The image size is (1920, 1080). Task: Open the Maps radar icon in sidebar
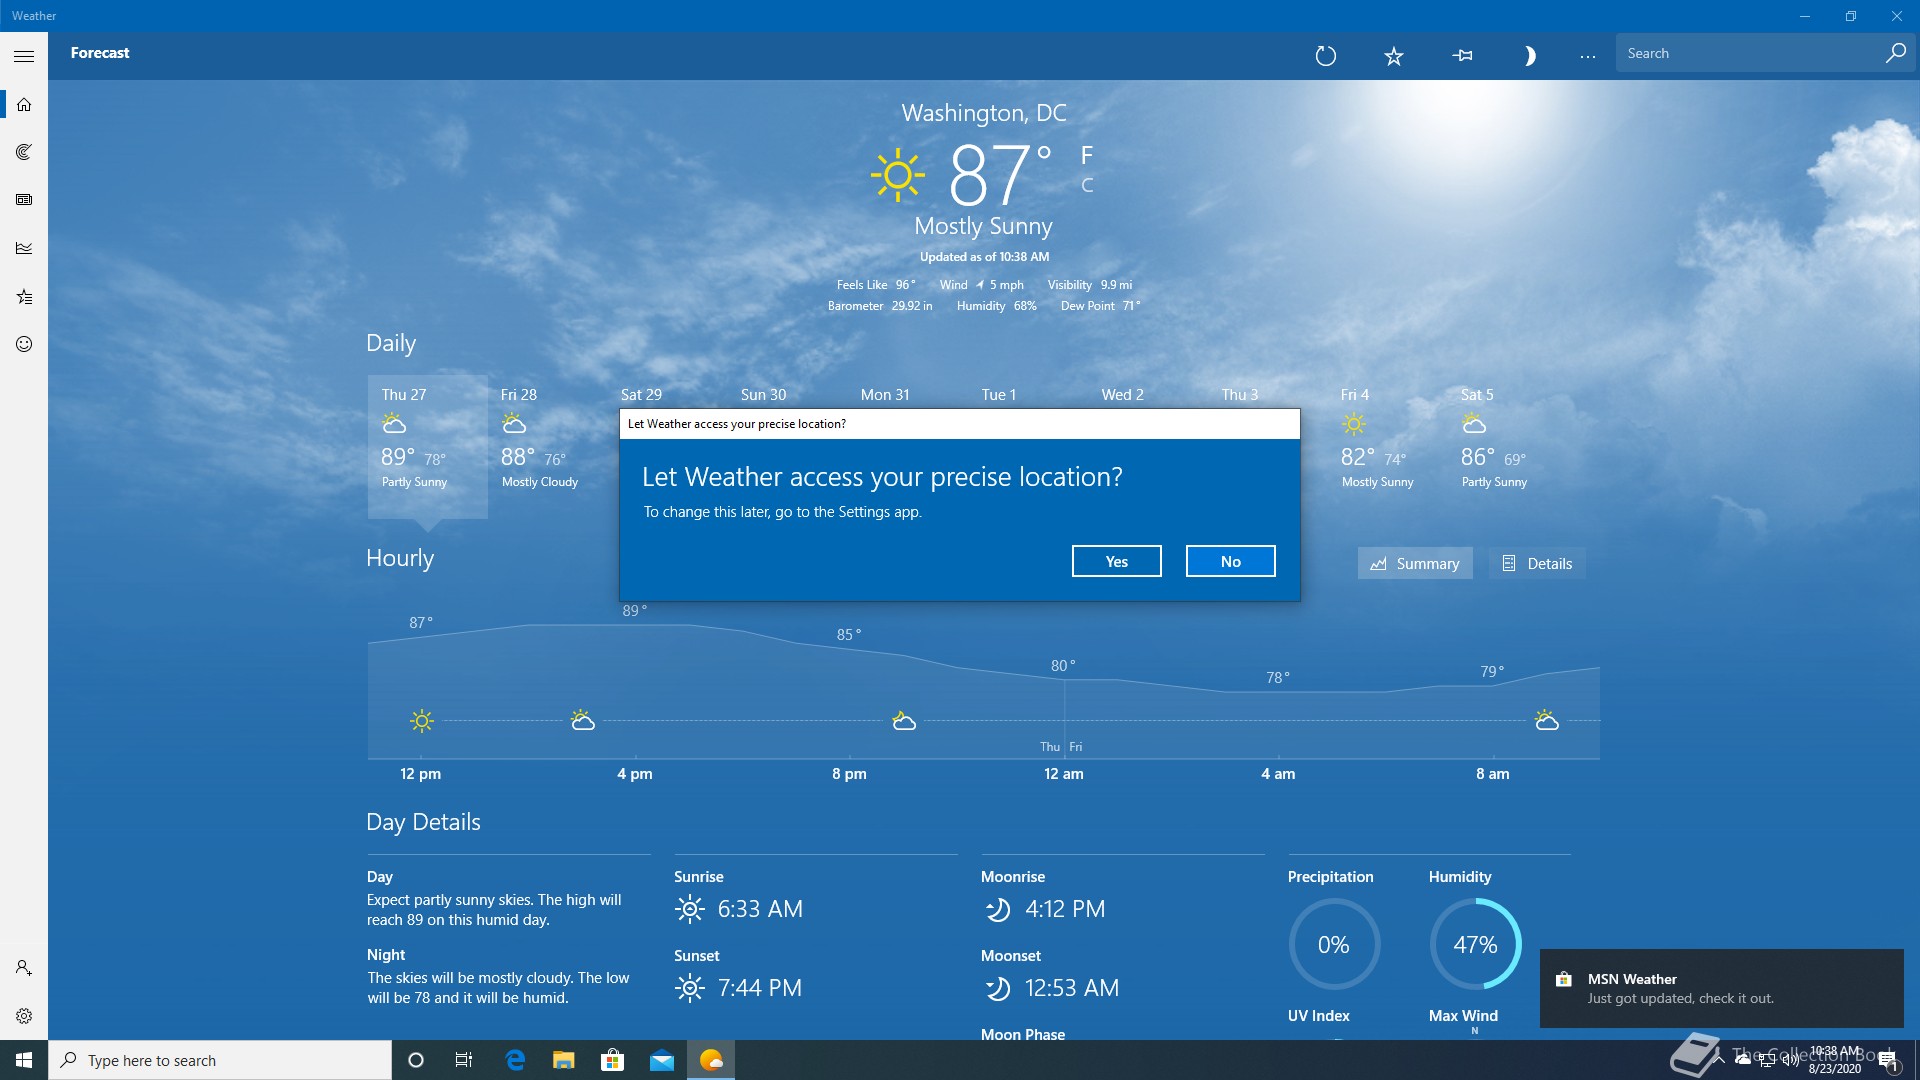24,152
